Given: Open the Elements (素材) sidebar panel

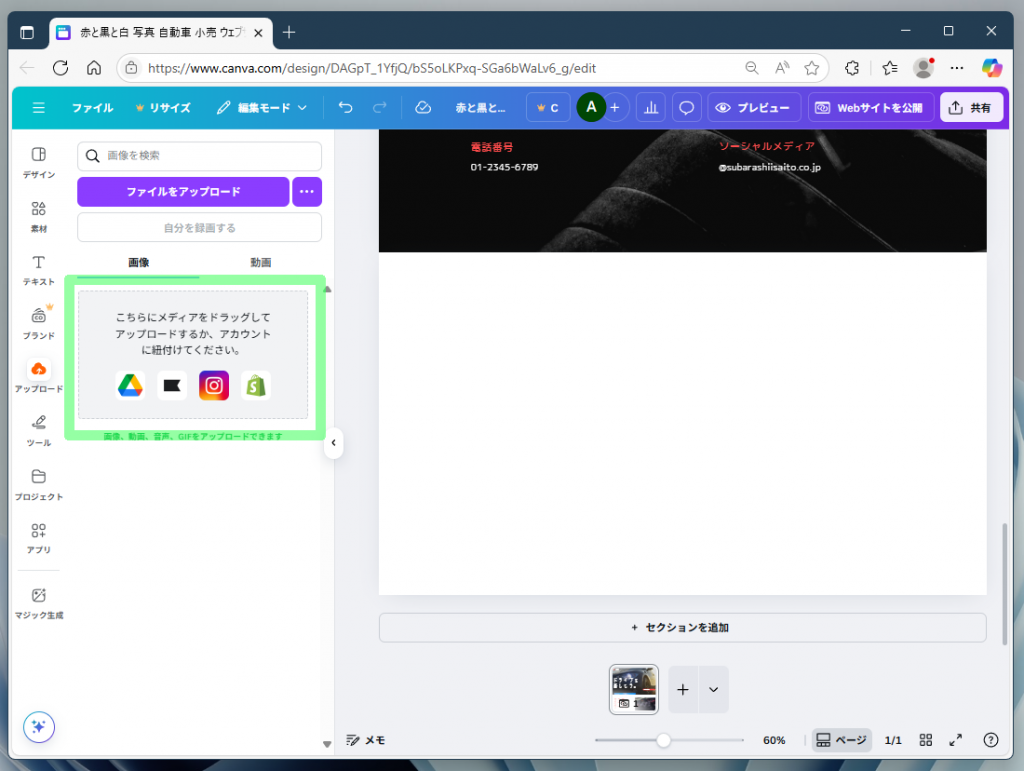Looking at the screenshot, I should pos(39,215).
